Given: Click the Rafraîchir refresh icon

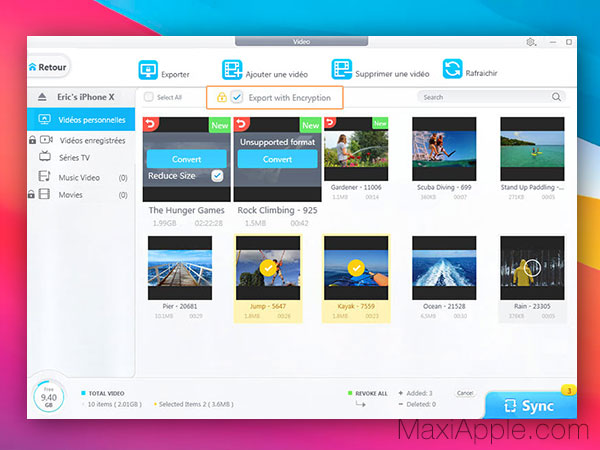Looking at the screenshot, I should [x=452, y=69].
